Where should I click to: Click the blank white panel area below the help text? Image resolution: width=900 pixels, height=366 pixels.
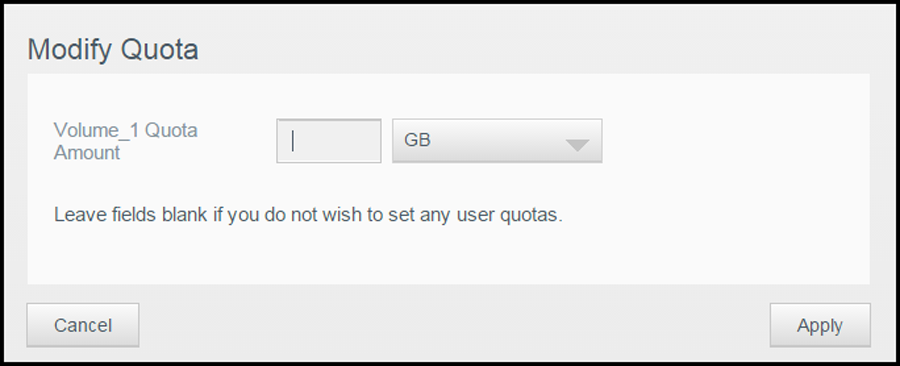tap(448, 256)
